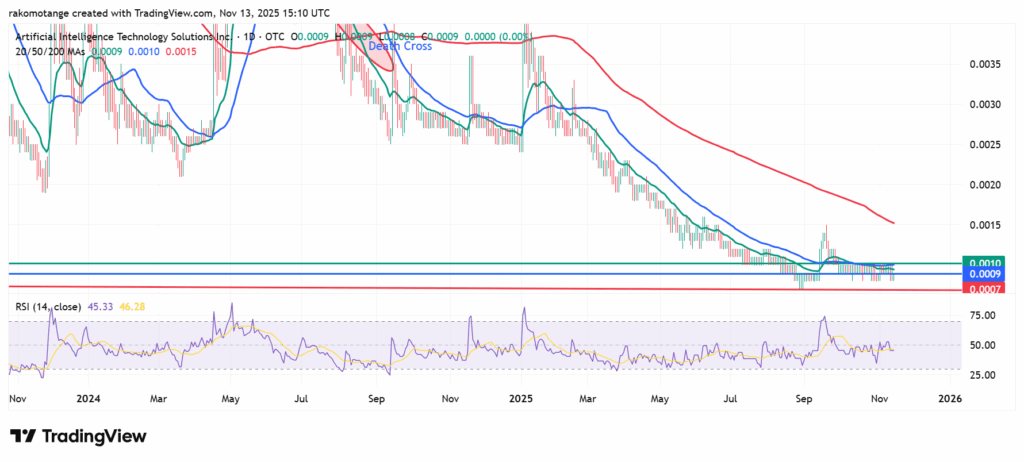Click the TradingView wordmark at bottom
Image resolution: width=1024 pixels, height=462 pixels.
click(x=92, y=436)
